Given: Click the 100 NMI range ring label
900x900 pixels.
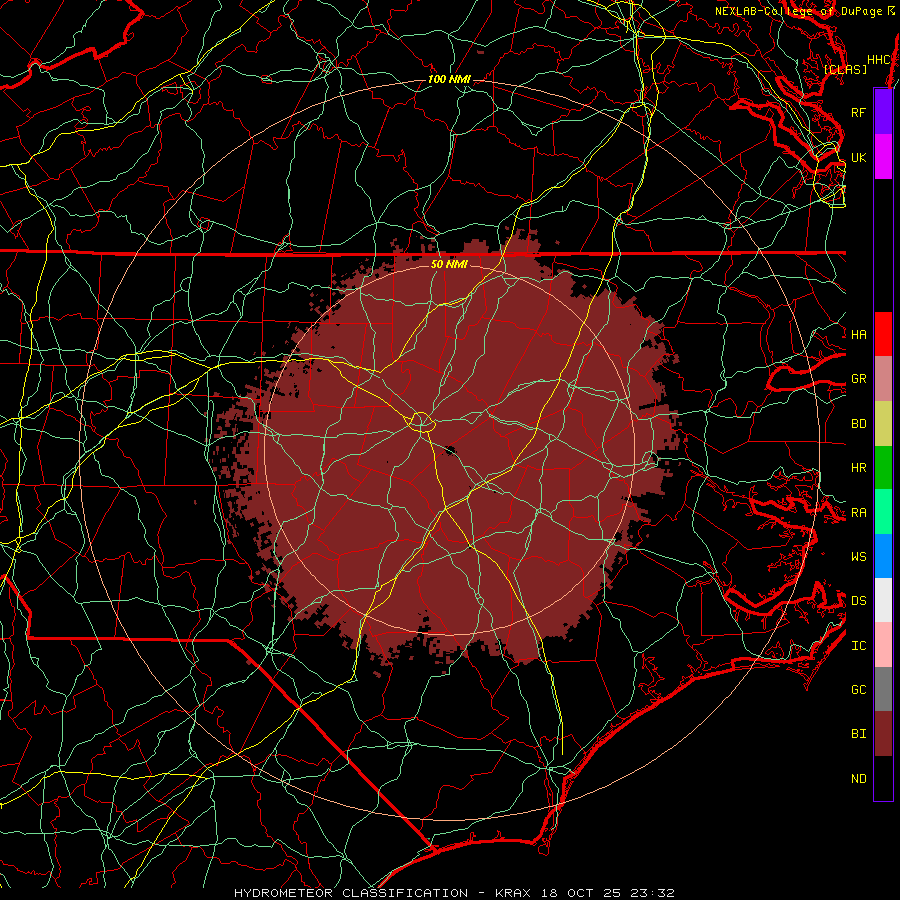Looking at the screenshot, I should pos(449,79).
